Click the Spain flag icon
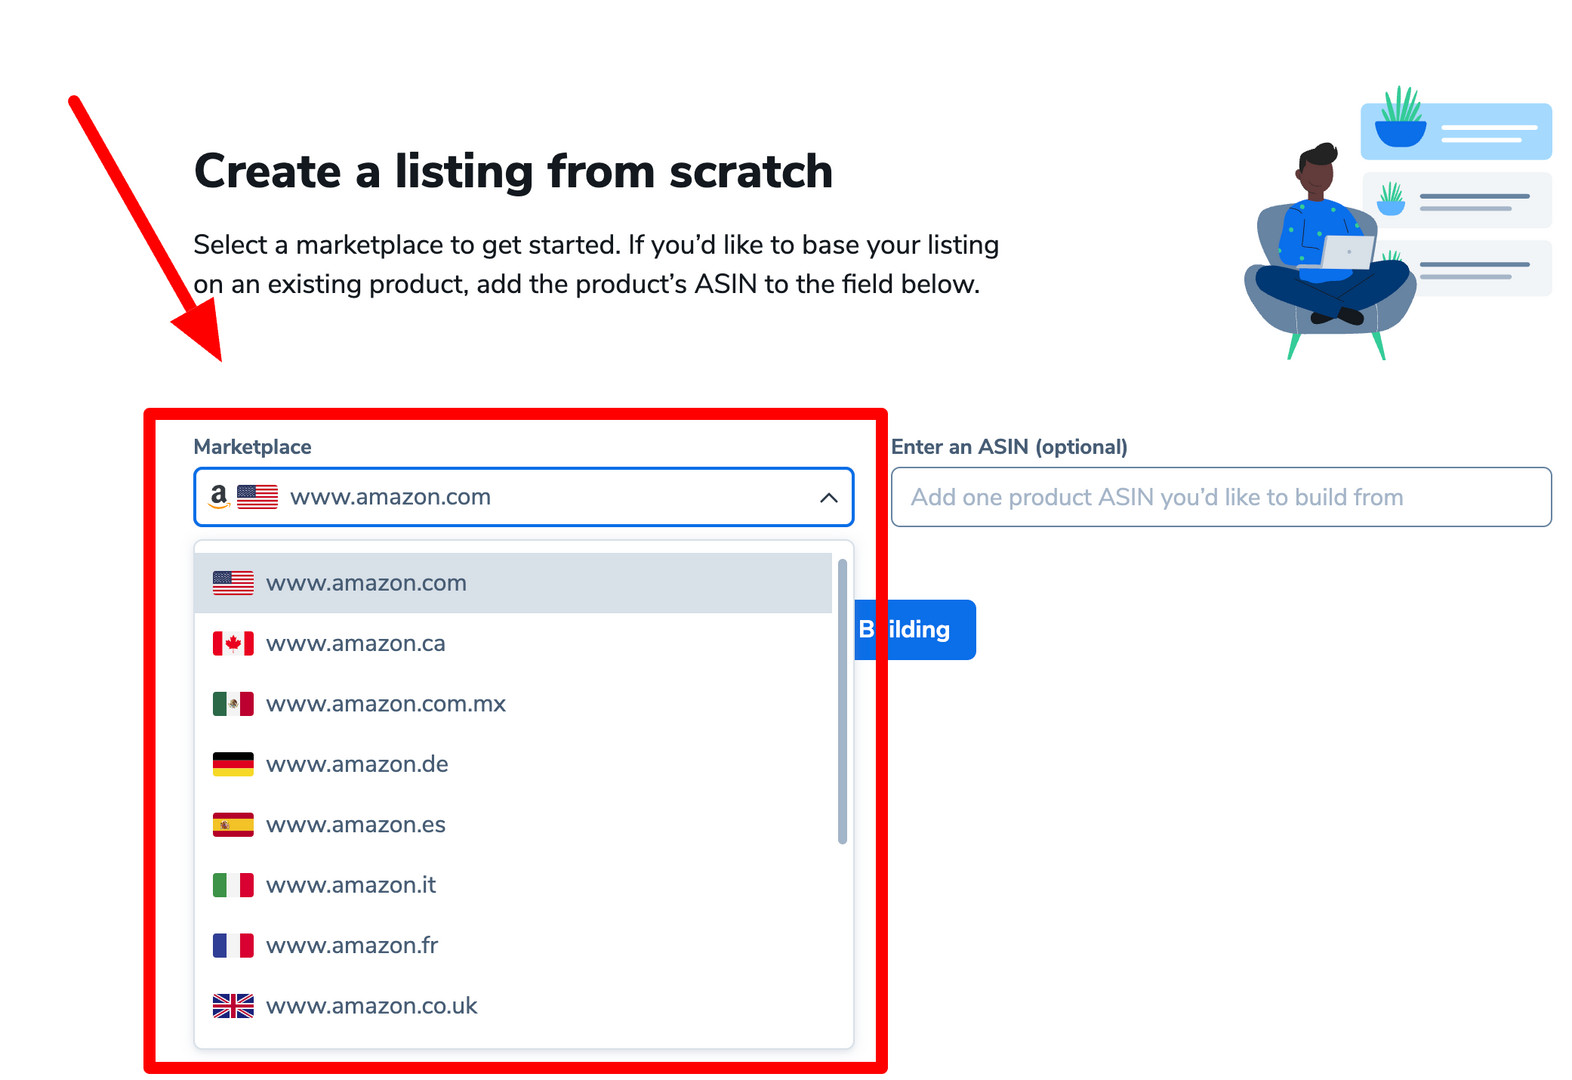The height and width of the screenshot is (1080, 1572). tap(233, 825)
